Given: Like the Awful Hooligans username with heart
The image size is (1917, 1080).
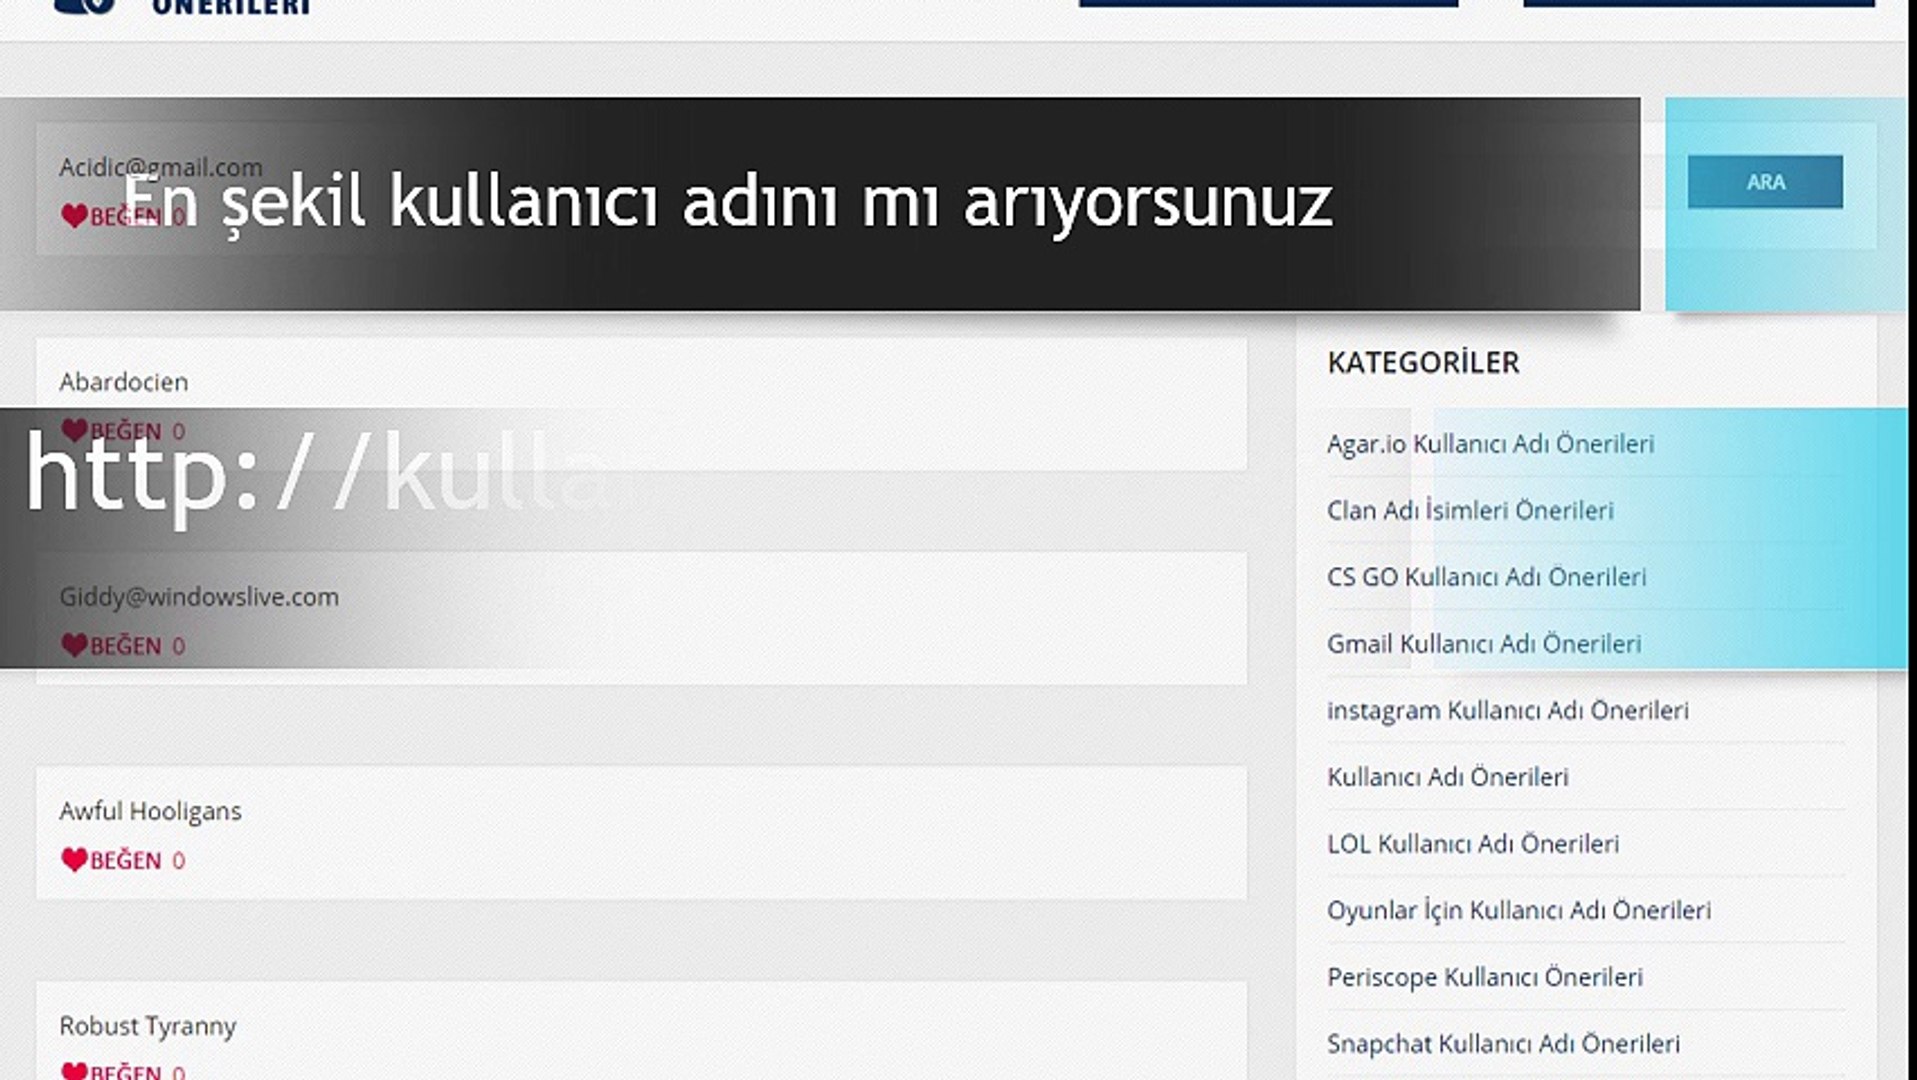Looking at the screenshot, I should [75, 860].
